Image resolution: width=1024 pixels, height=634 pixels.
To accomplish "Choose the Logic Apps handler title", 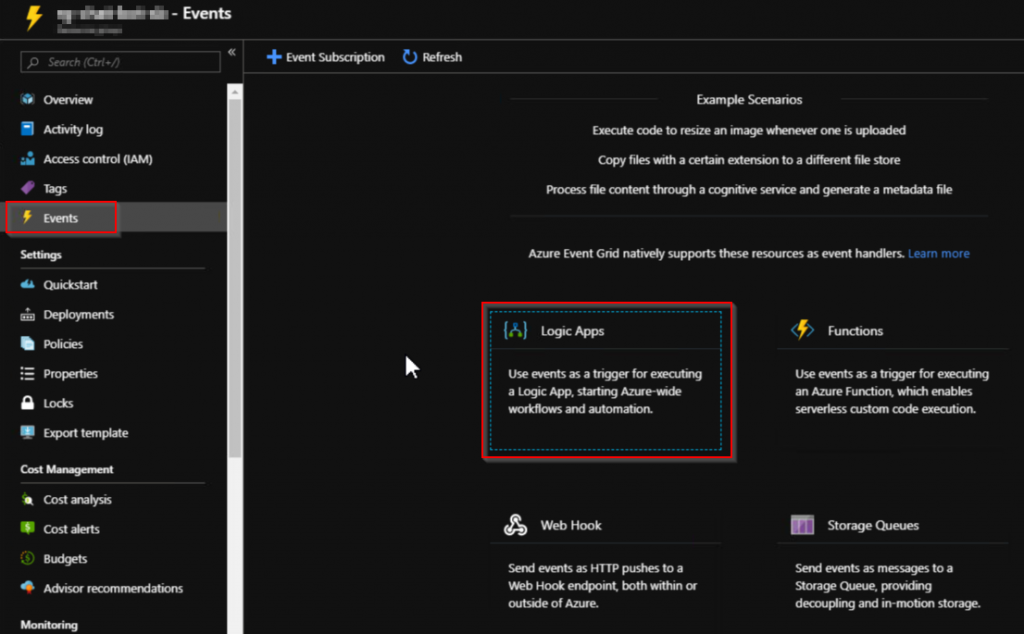I will (x=572, y=331).
